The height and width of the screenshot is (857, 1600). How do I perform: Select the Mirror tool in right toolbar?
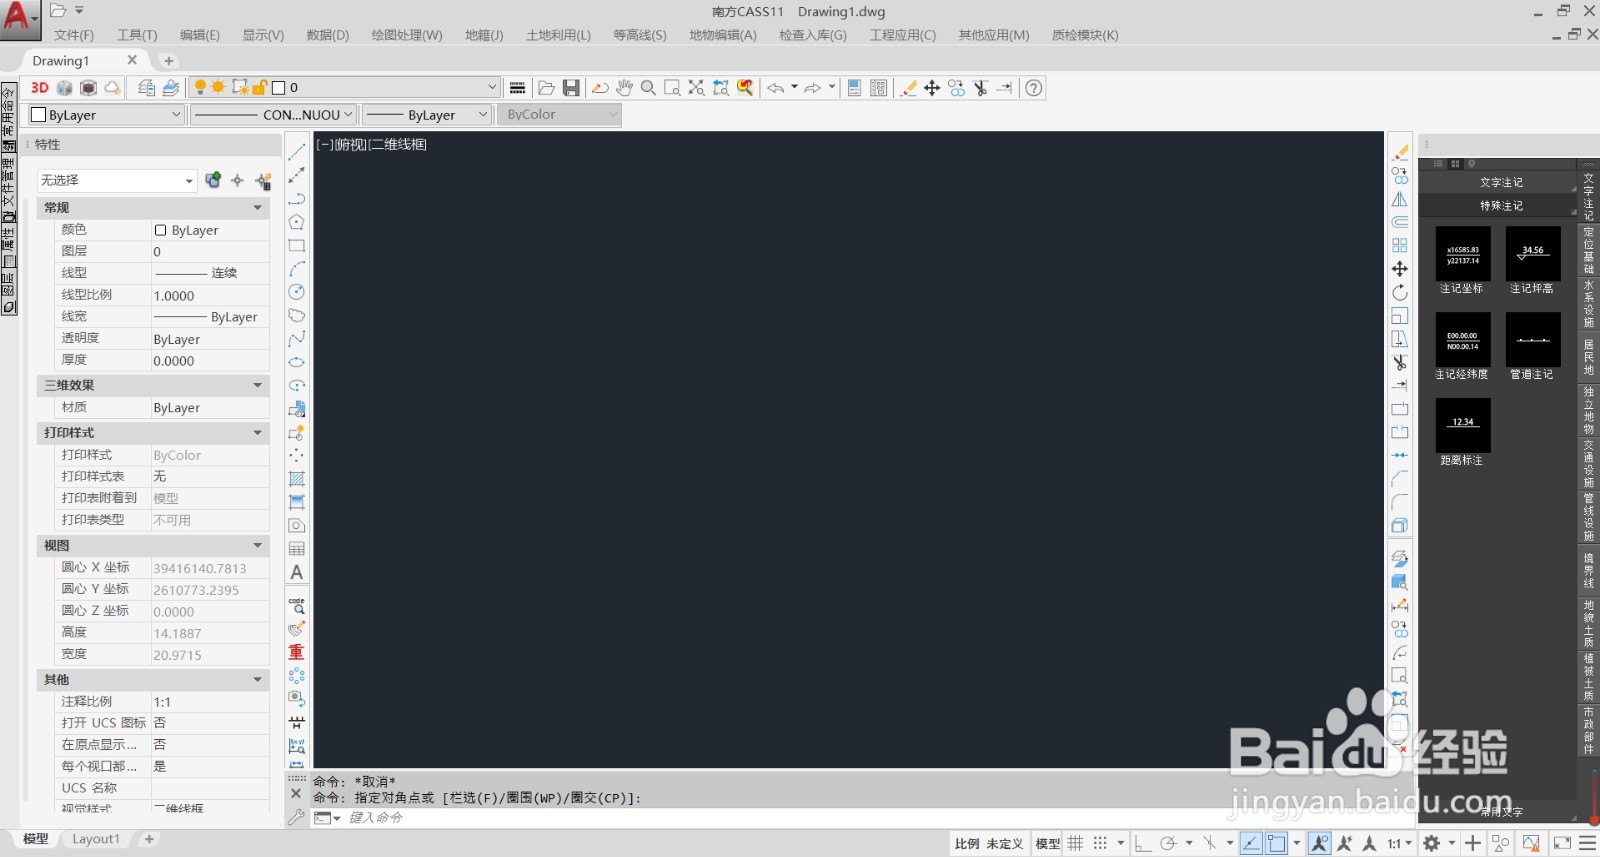pos(1400,199)
